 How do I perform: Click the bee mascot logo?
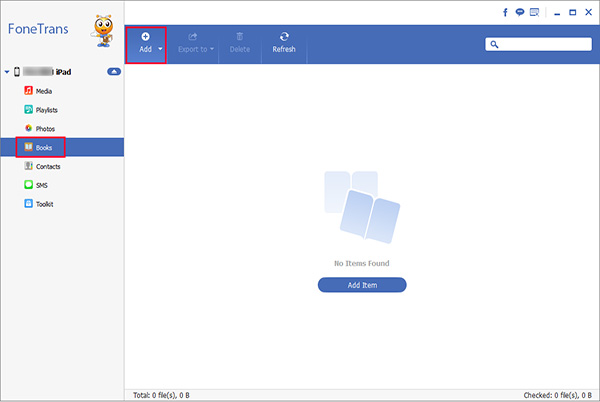click(103, 31)
